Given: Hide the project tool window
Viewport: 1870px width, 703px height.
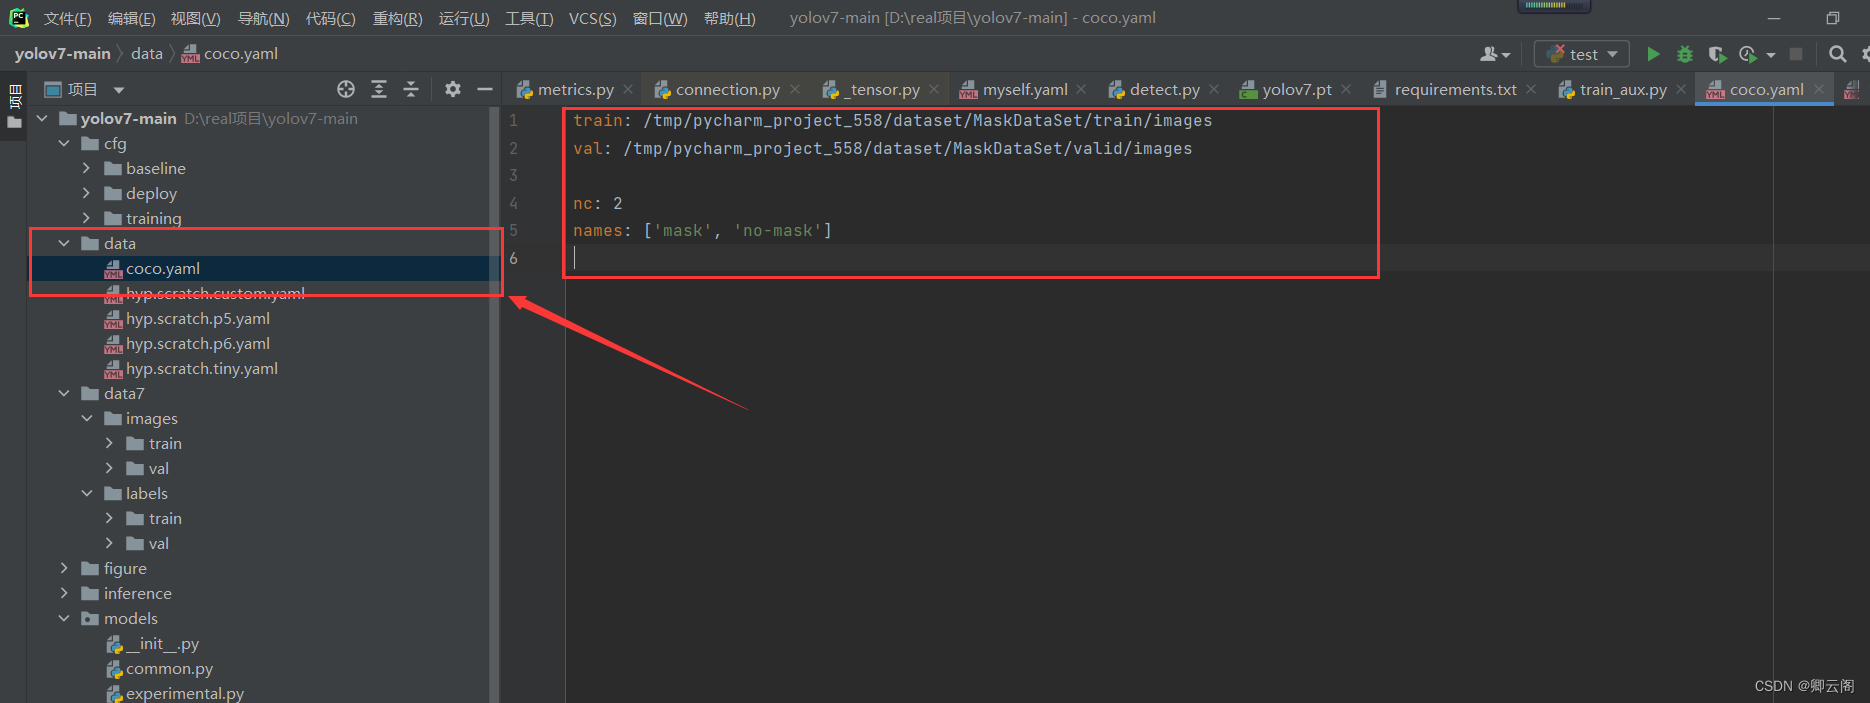Looking at the screenshot, I should point(485,89).
